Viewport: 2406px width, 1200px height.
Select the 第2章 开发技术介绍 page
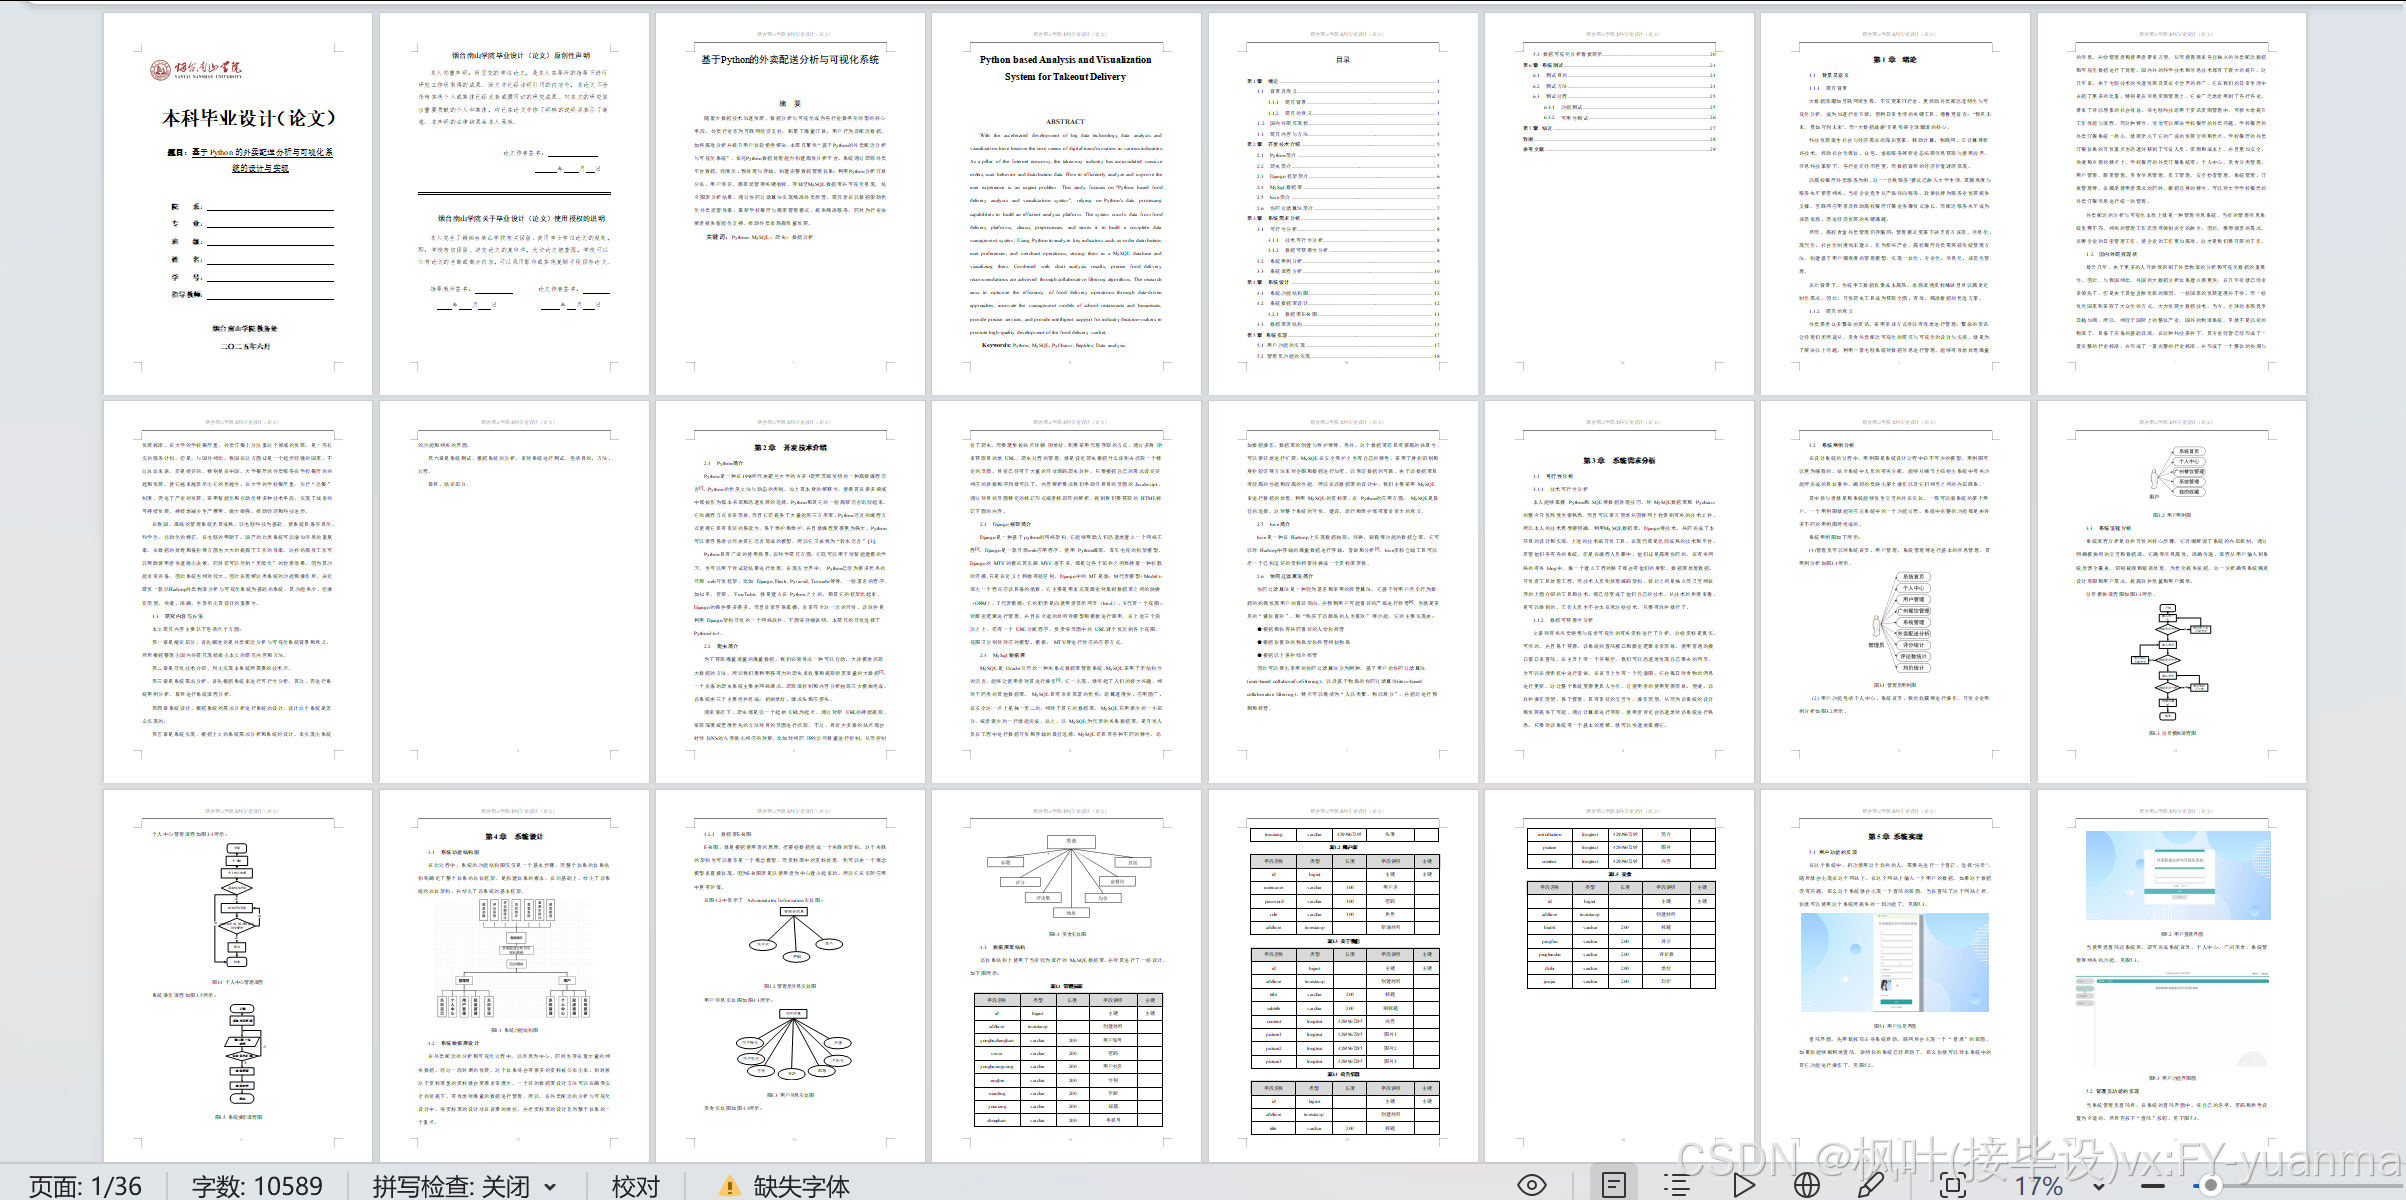790,591
